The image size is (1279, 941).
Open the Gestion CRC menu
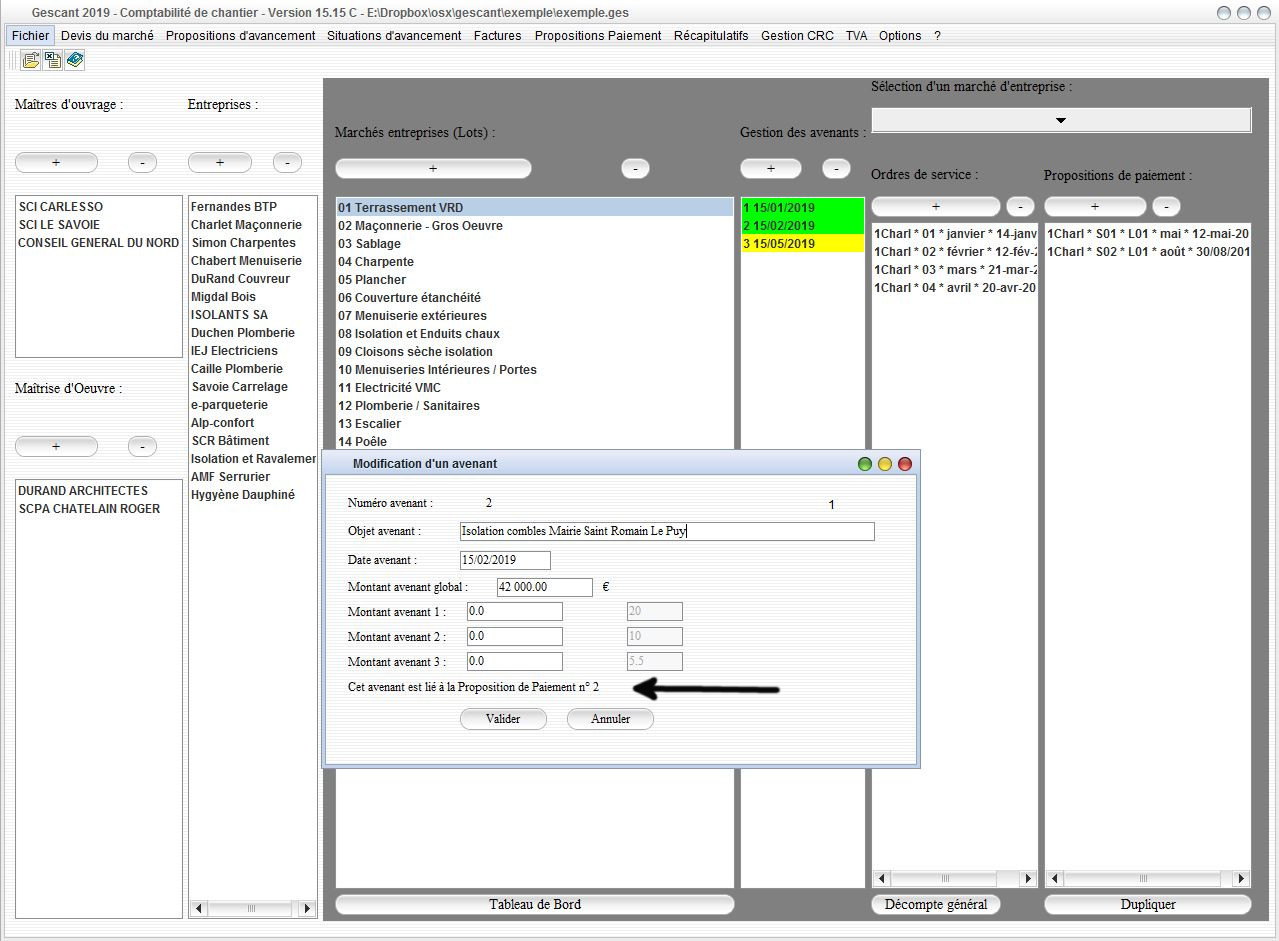797,35
